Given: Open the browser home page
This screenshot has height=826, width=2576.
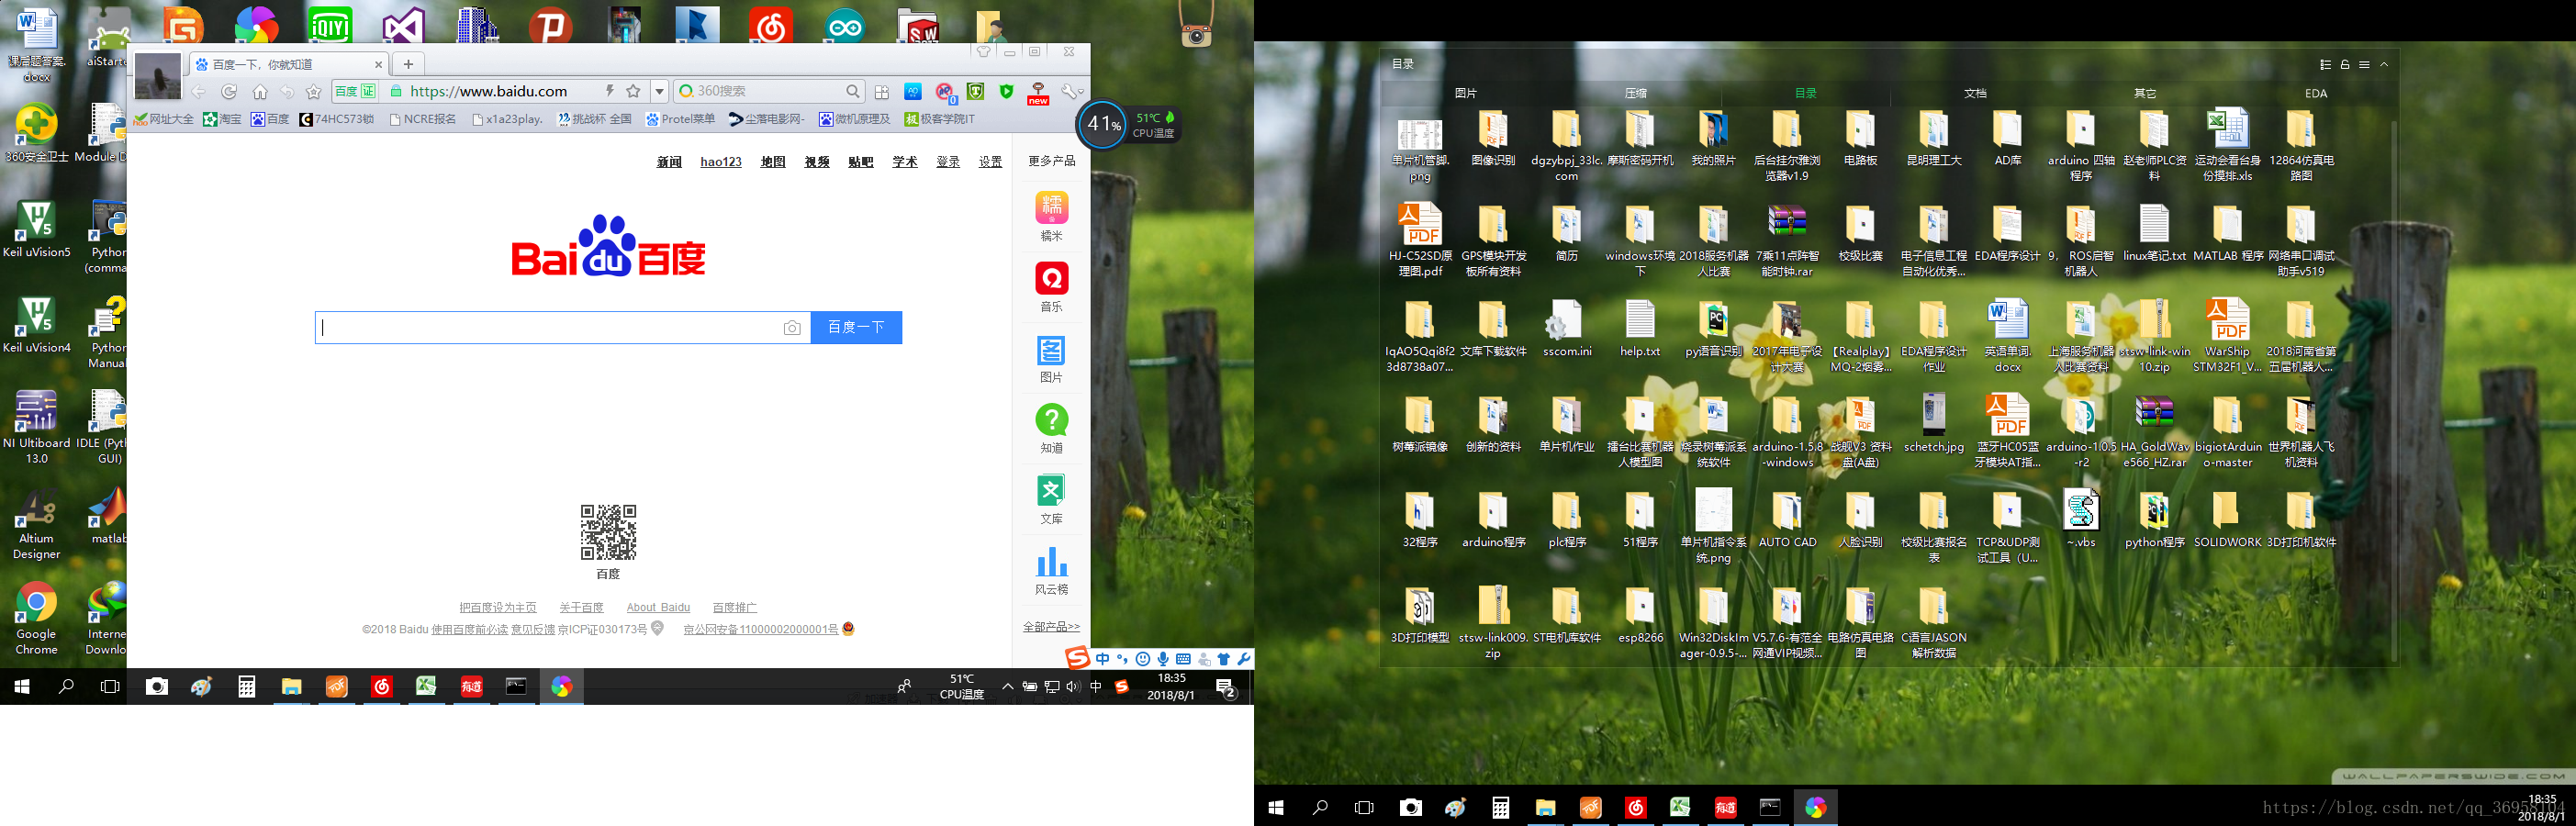Looking at the screenshot, I should [260, 92].
